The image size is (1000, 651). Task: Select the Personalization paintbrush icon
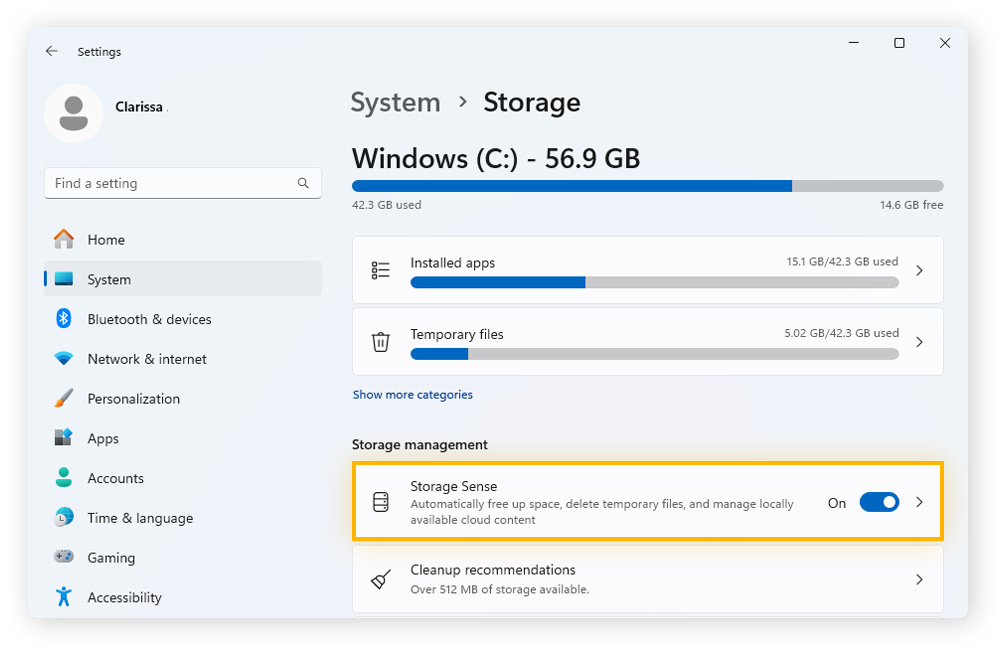pyautogui.click(x=64, y=398)
